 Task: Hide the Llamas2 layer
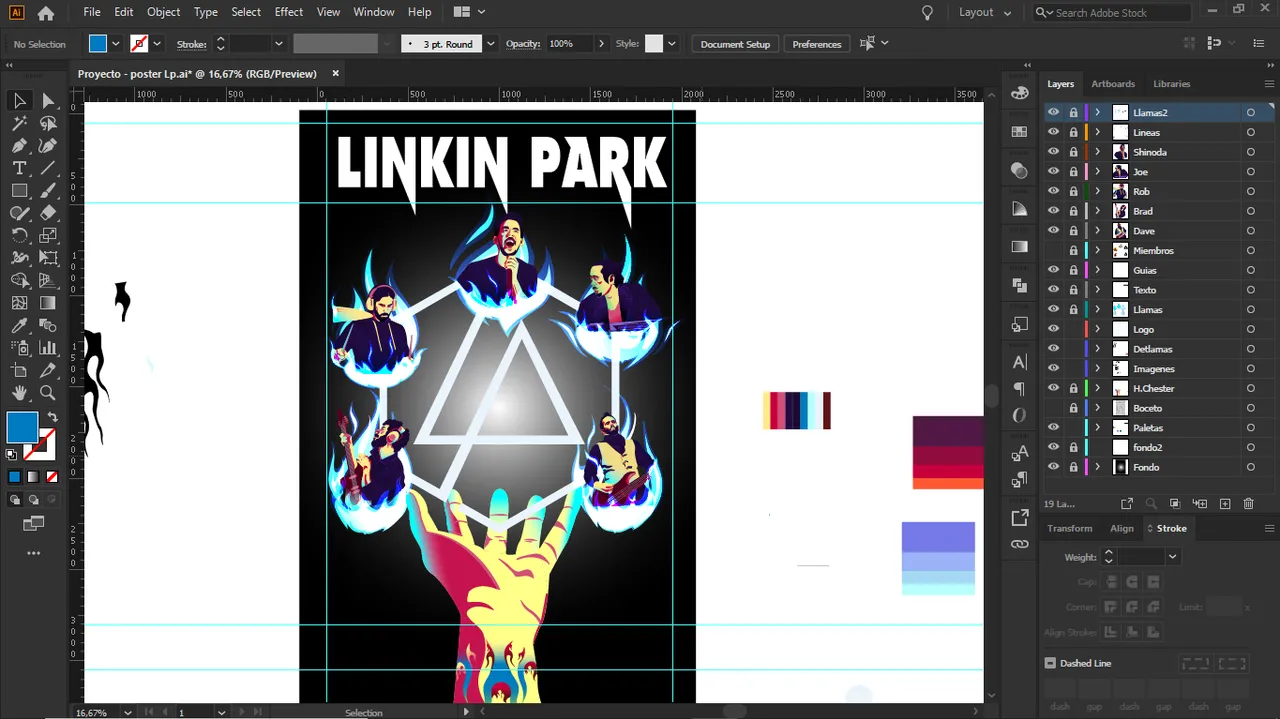point(1053,113)
